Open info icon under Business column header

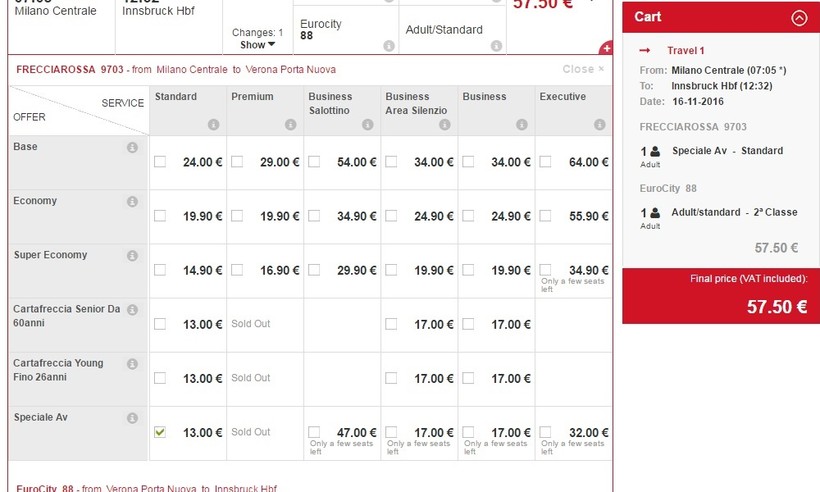click(x=522, y=124)
